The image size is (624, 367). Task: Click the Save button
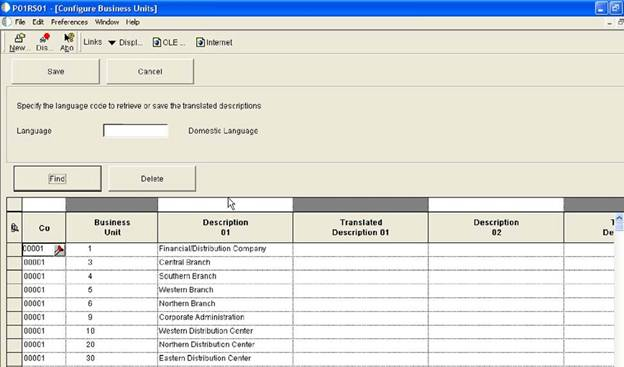tap(56, 71)
